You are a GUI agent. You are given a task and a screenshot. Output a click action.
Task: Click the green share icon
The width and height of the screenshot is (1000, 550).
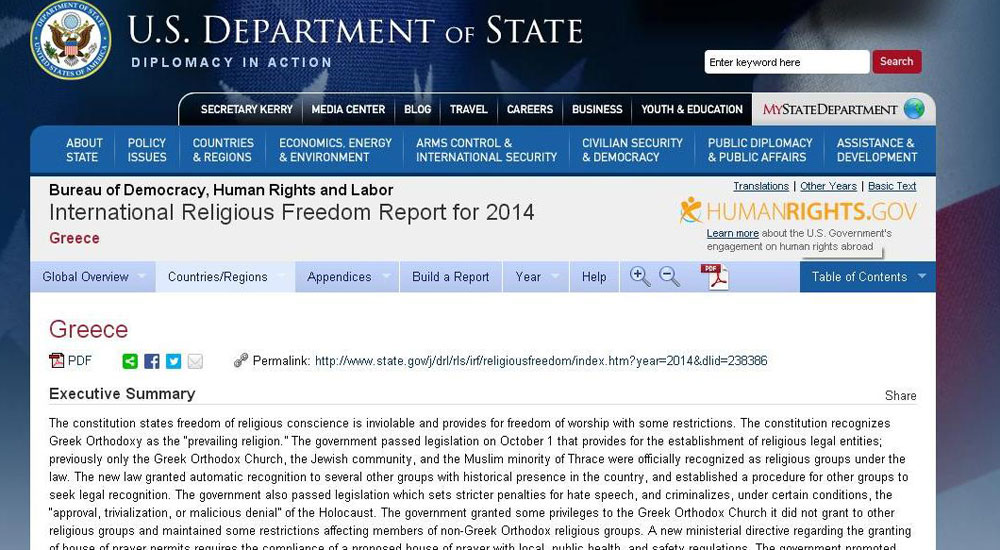click(x=130, y=361)
